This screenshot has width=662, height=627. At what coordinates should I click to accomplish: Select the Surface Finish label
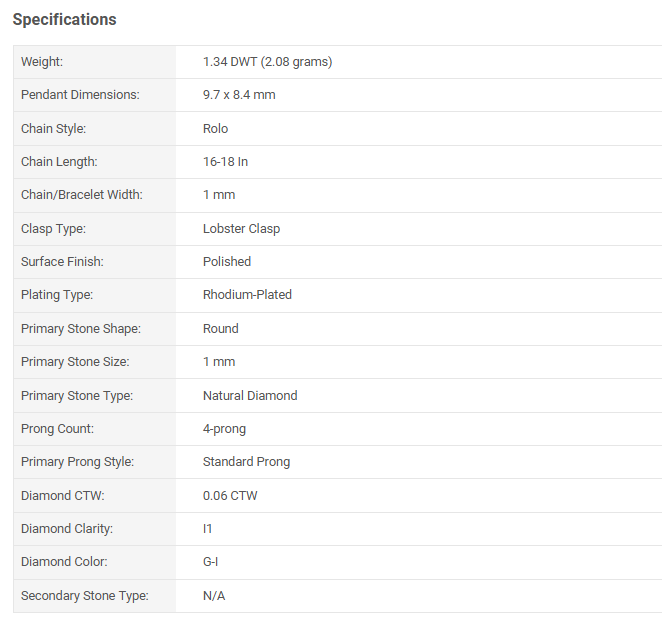pos(62,262)
